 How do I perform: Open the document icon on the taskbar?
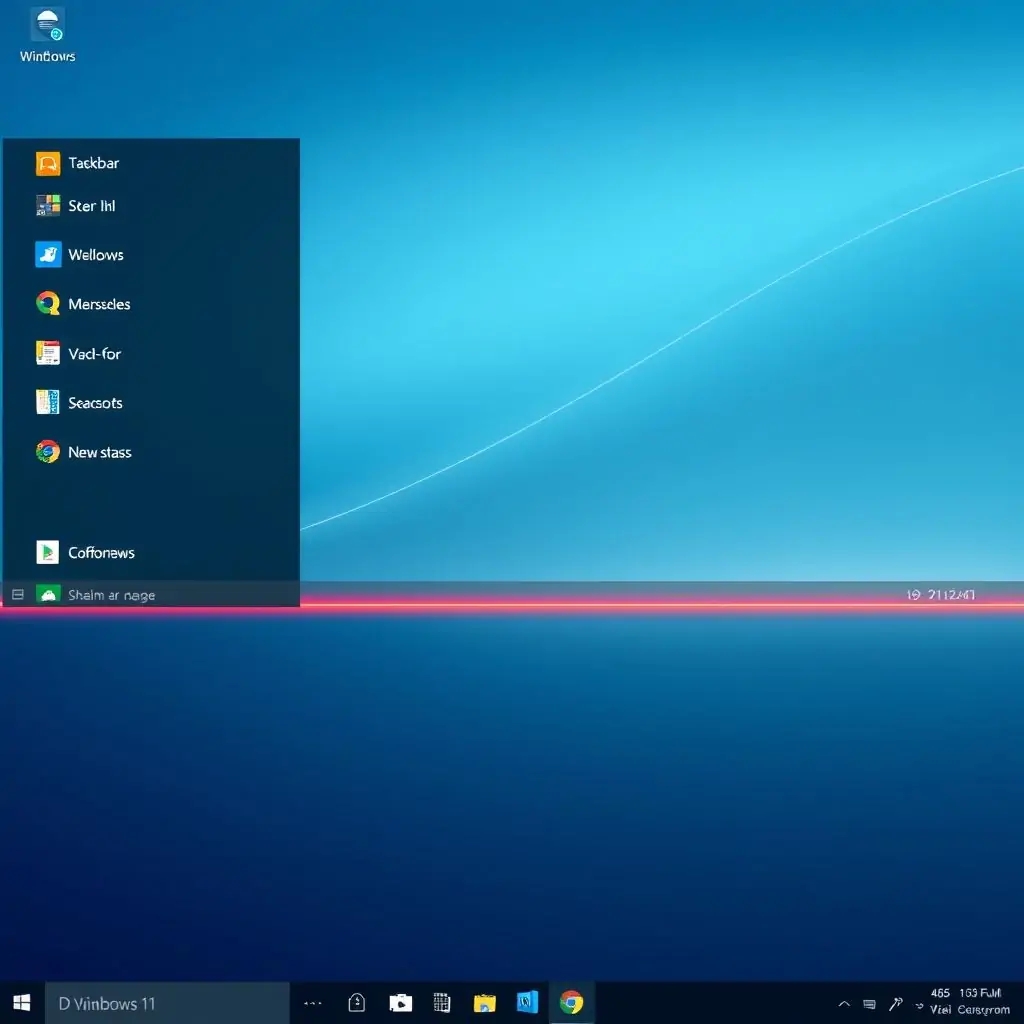tap(357, 1002)
